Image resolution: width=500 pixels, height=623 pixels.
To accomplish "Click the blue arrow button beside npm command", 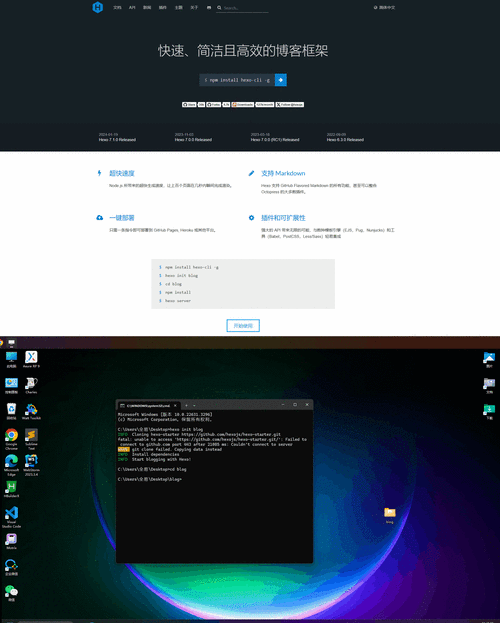I will 281,80.
